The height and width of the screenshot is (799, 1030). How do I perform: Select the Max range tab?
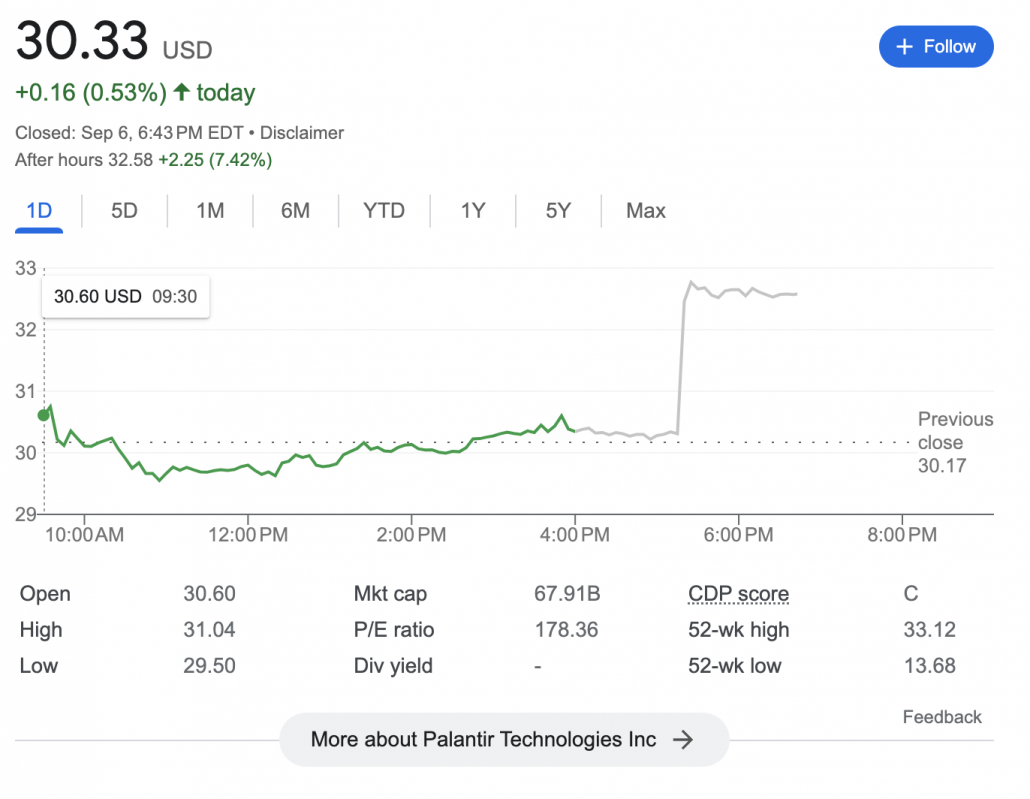tap(645, 211)
